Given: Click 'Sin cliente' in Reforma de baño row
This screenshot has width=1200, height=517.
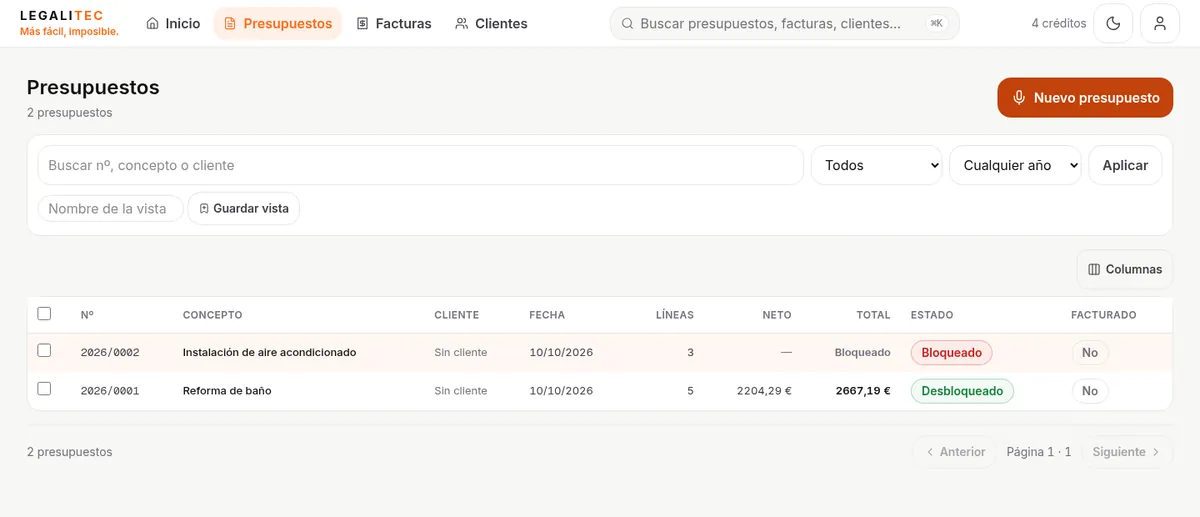Looking at the screenshot, I should pos(461,391).
